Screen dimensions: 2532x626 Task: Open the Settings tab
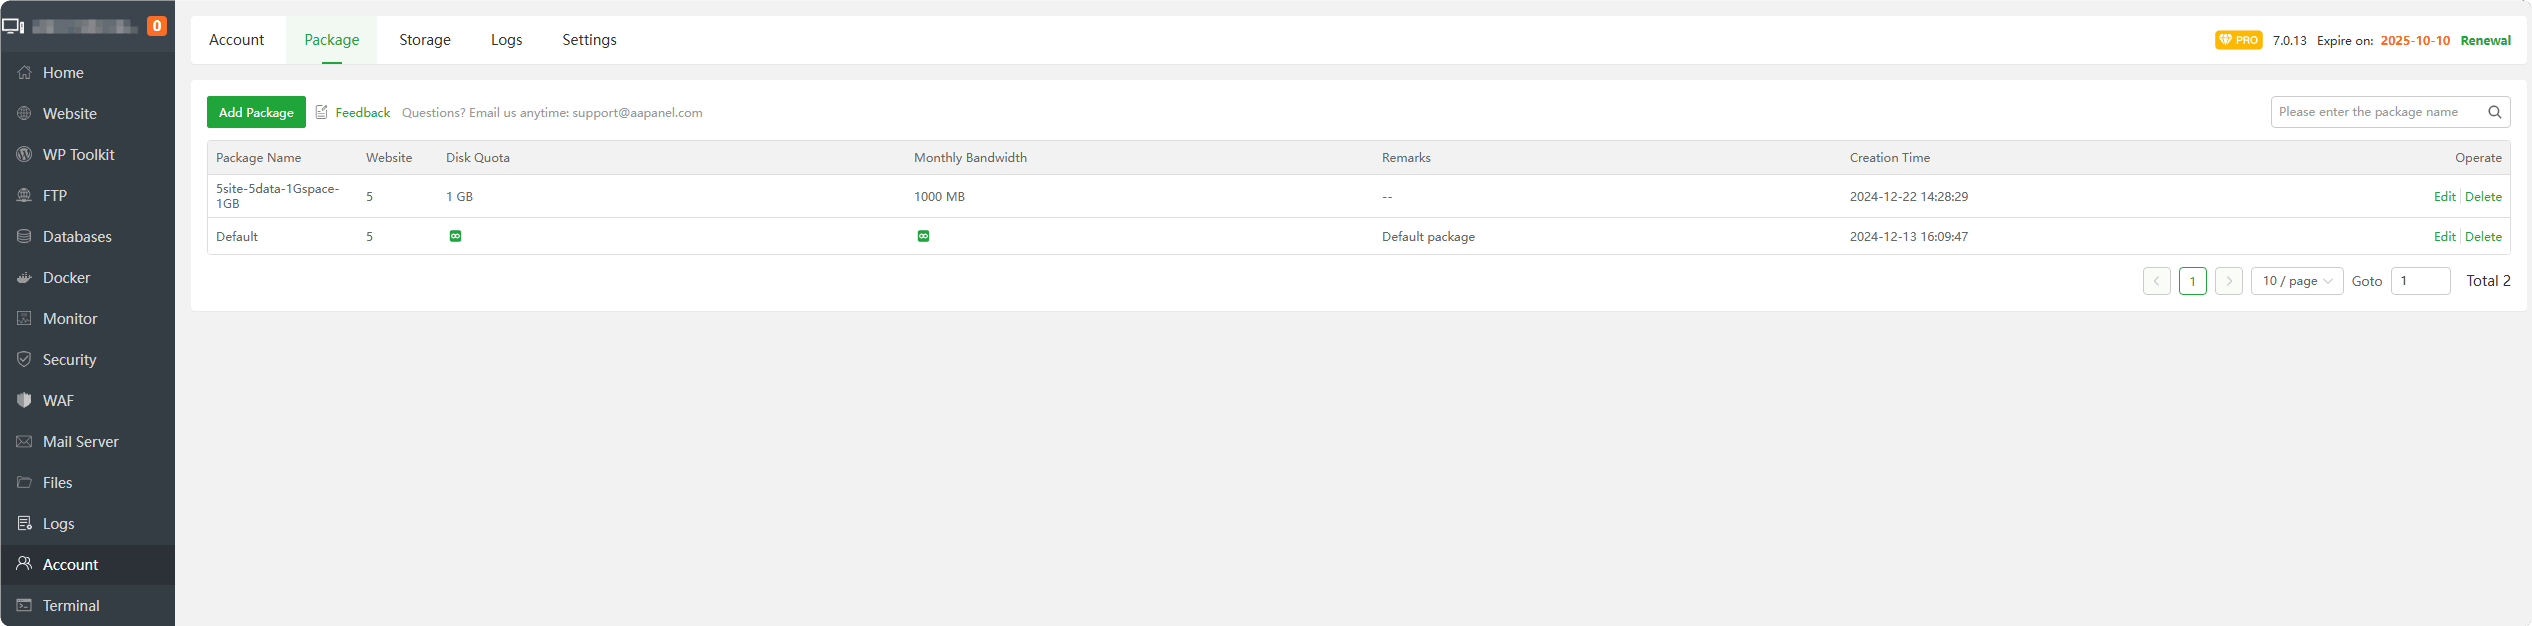[x=589, y=40]
